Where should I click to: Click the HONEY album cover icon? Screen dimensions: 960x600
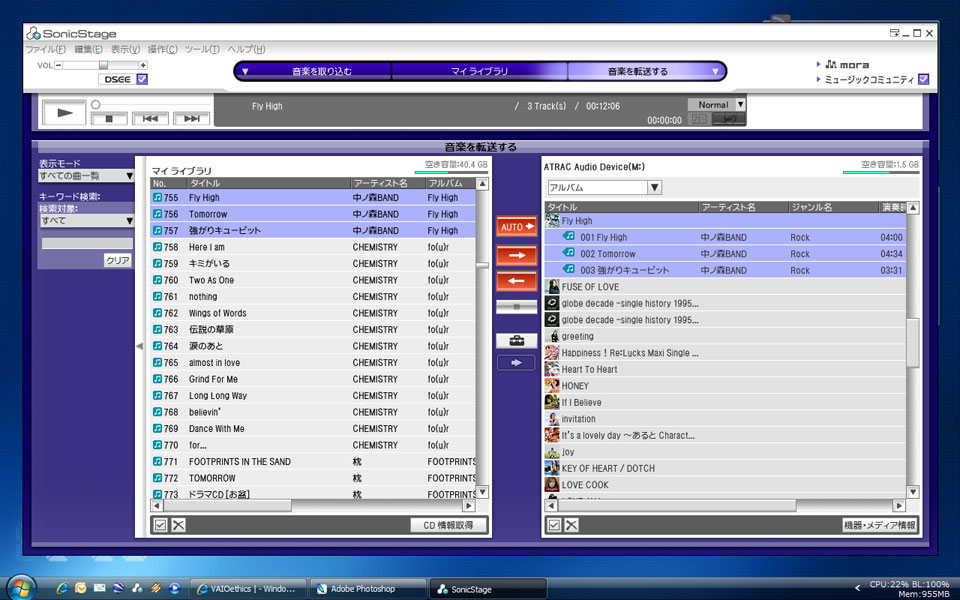[552, 386]
